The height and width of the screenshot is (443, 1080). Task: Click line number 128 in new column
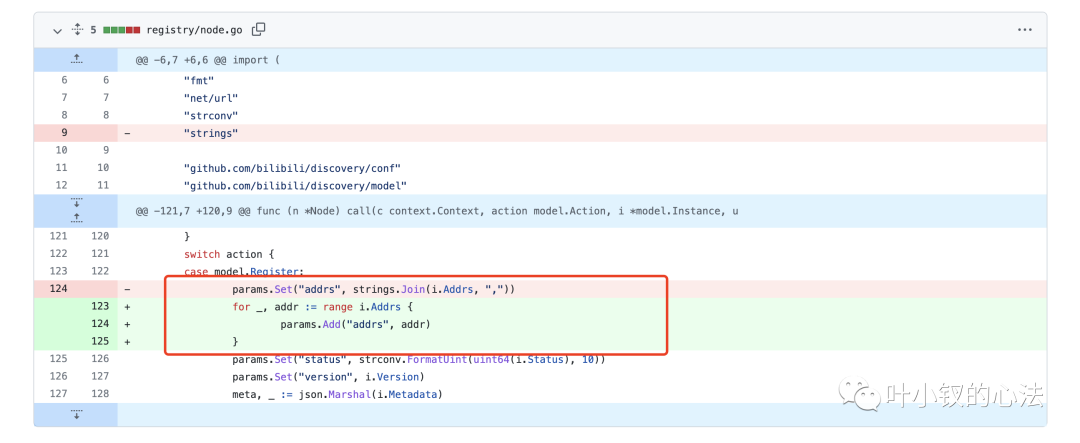click(101, 395)
